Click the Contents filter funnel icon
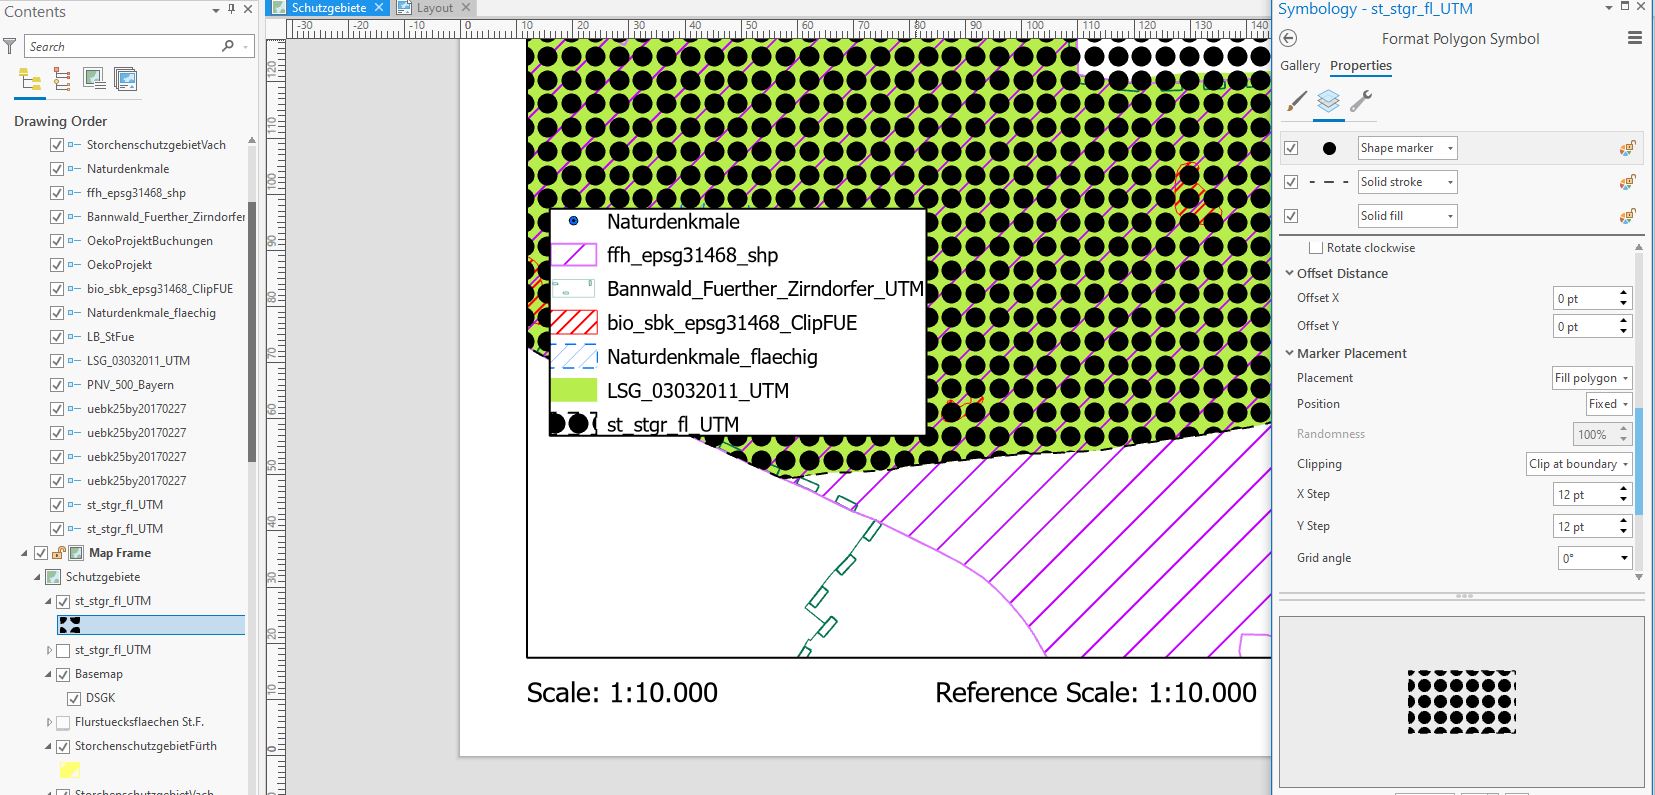Viewport: 1655px width, 795px height. 10,46
